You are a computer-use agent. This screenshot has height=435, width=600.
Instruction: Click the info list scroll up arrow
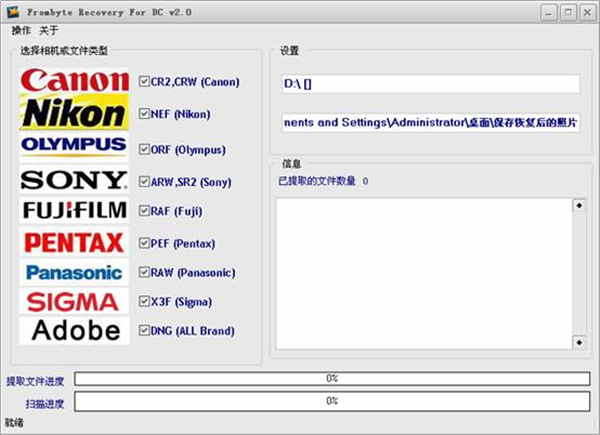coord(578,206)
